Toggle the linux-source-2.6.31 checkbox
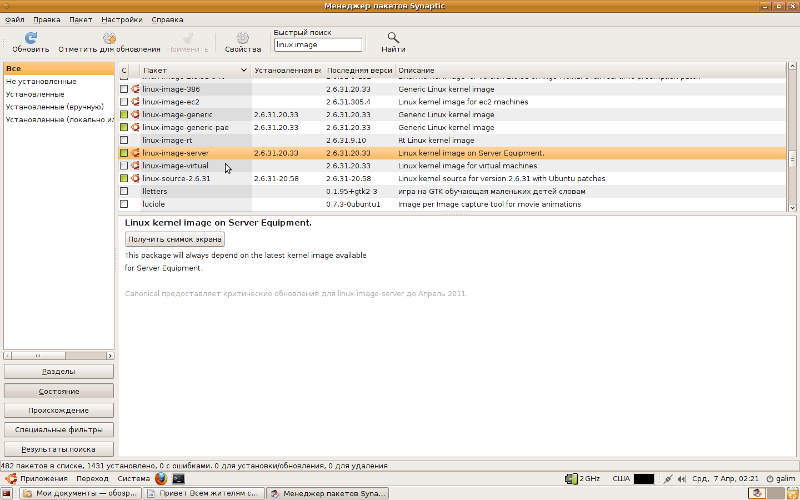800x500 pixels. 123,178
